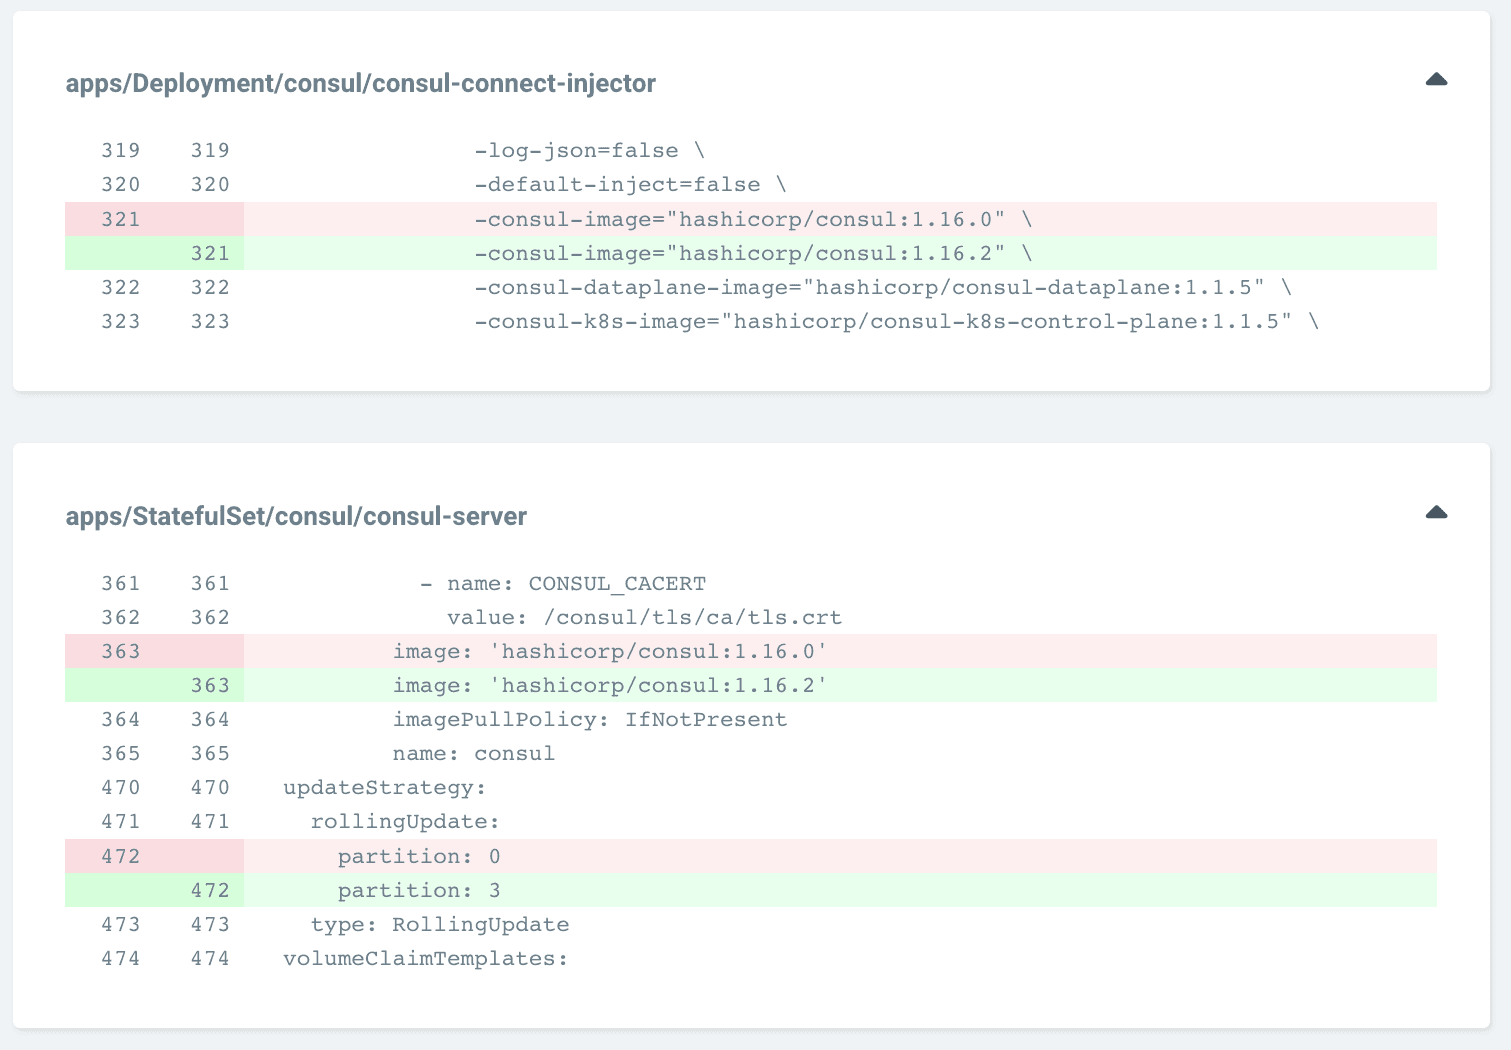Click the apps/StatefulSet/consul/consul-server heading
This screenshot has width=1511, height=1050.
pyautogui.click(x=296, y=516)
